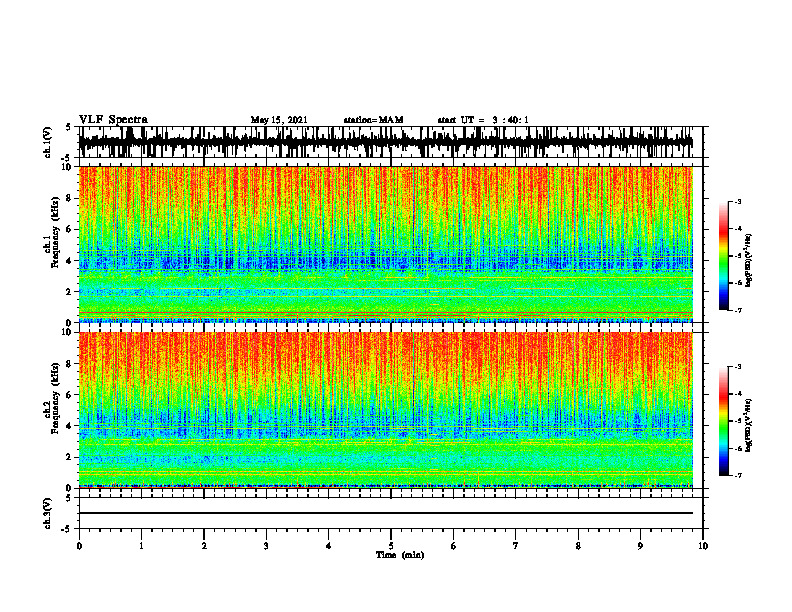Click the '-7' value on ch.2 color bar
Screen dimensions: 792x612
coord(738,475)
